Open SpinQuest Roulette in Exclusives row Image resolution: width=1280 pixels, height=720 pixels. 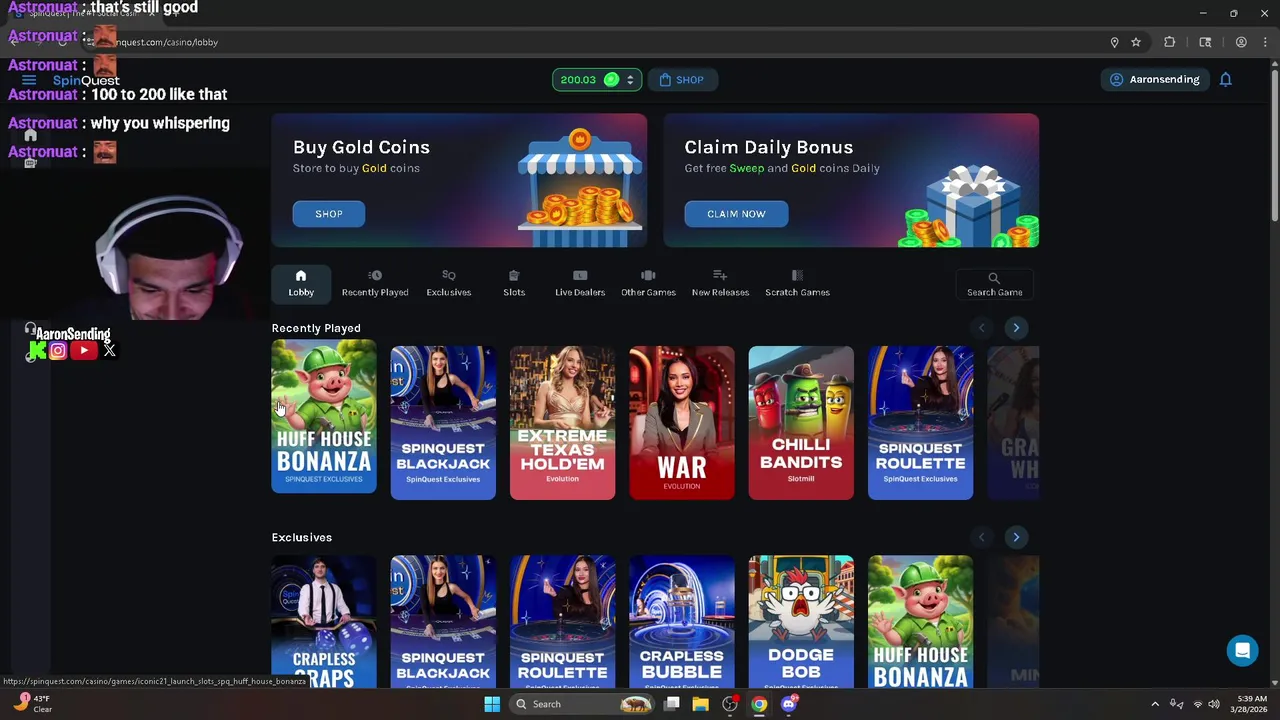pos(562,621)
